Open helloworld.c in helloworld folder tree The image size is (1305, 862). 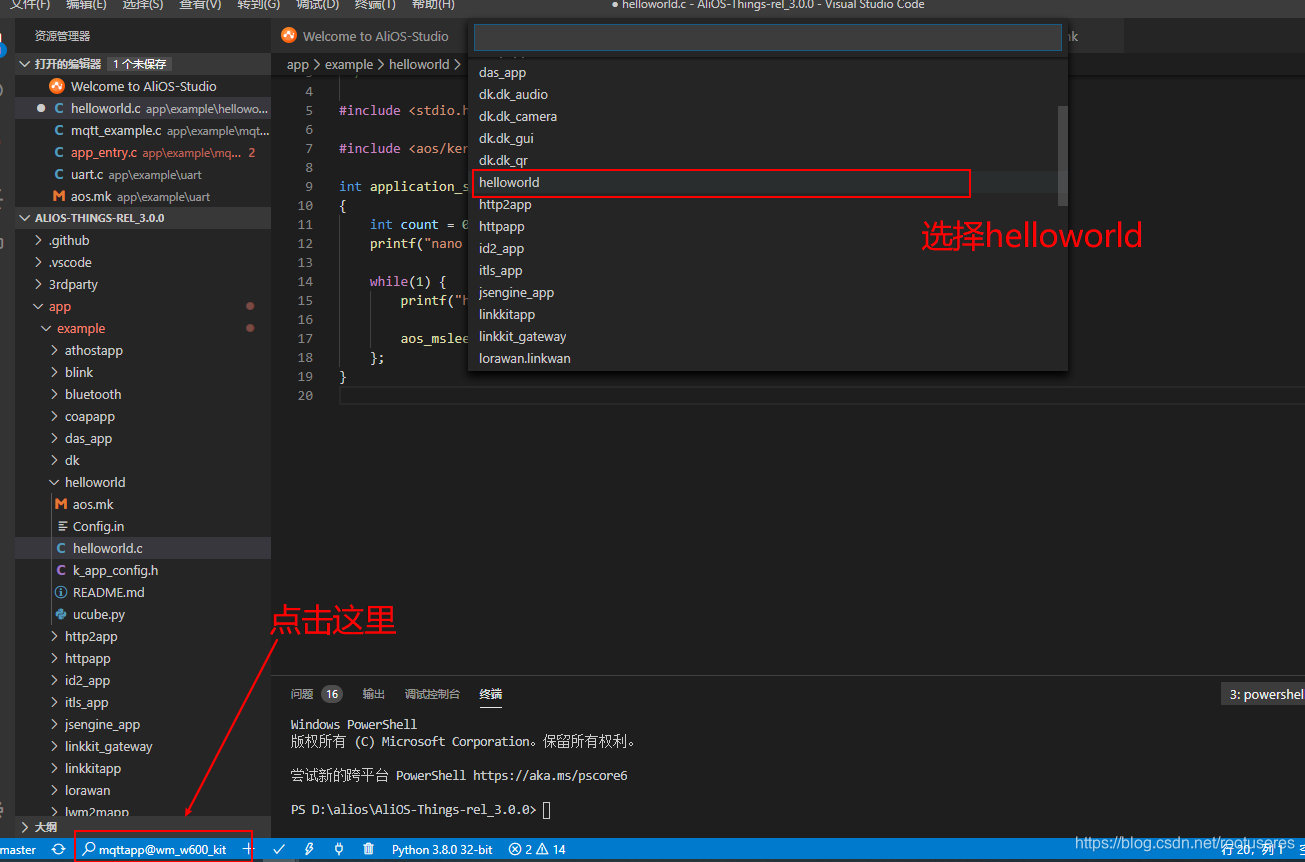143,548
